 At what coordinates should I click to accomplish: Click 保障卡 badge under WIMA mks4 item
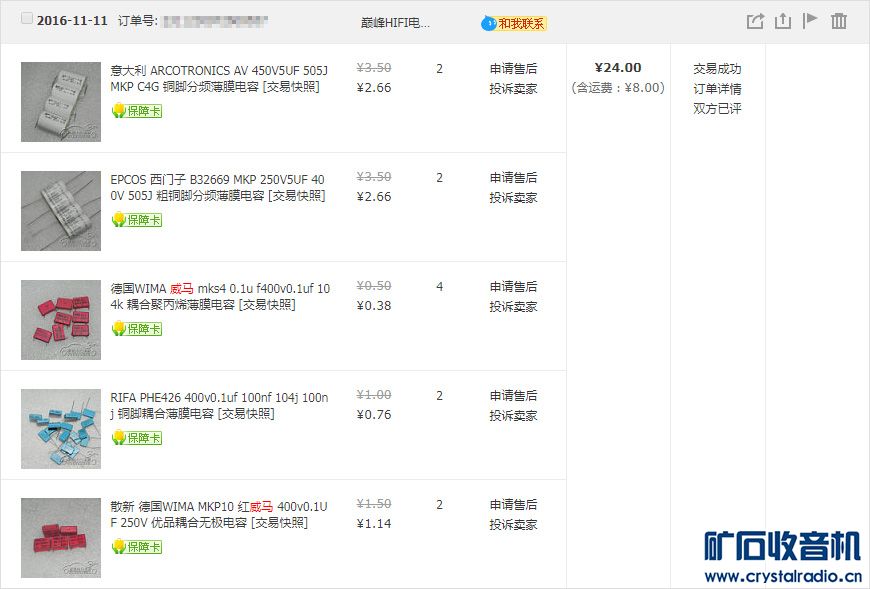coord(137,329)
